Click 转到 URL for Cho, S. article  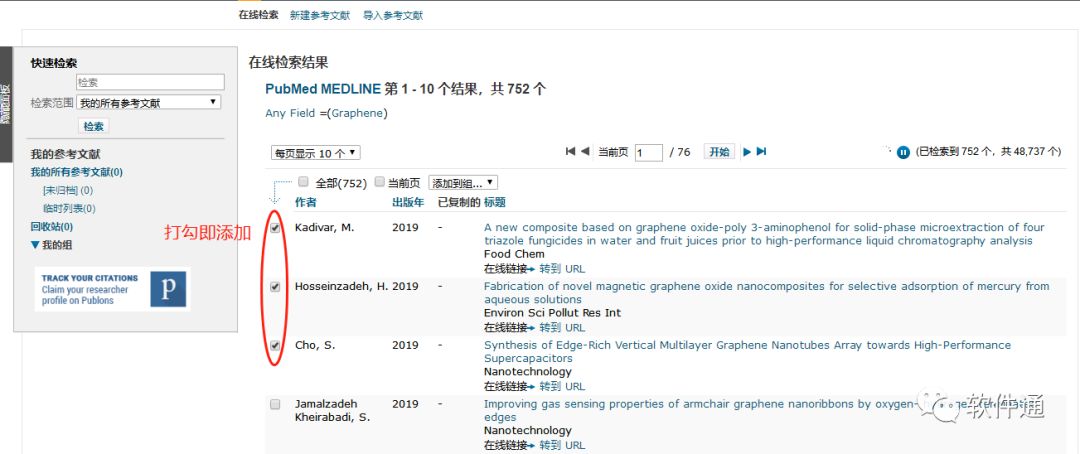click(562, 386)
